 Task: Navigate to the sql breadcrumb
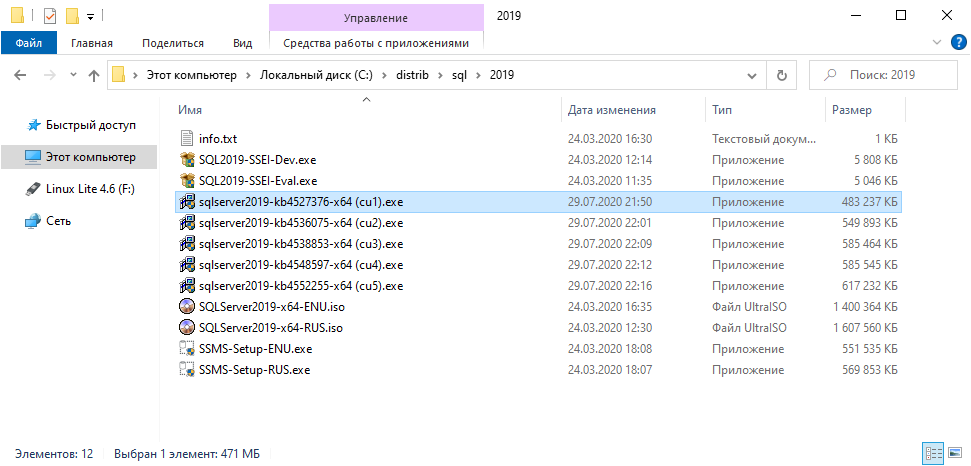click(460, 76)
